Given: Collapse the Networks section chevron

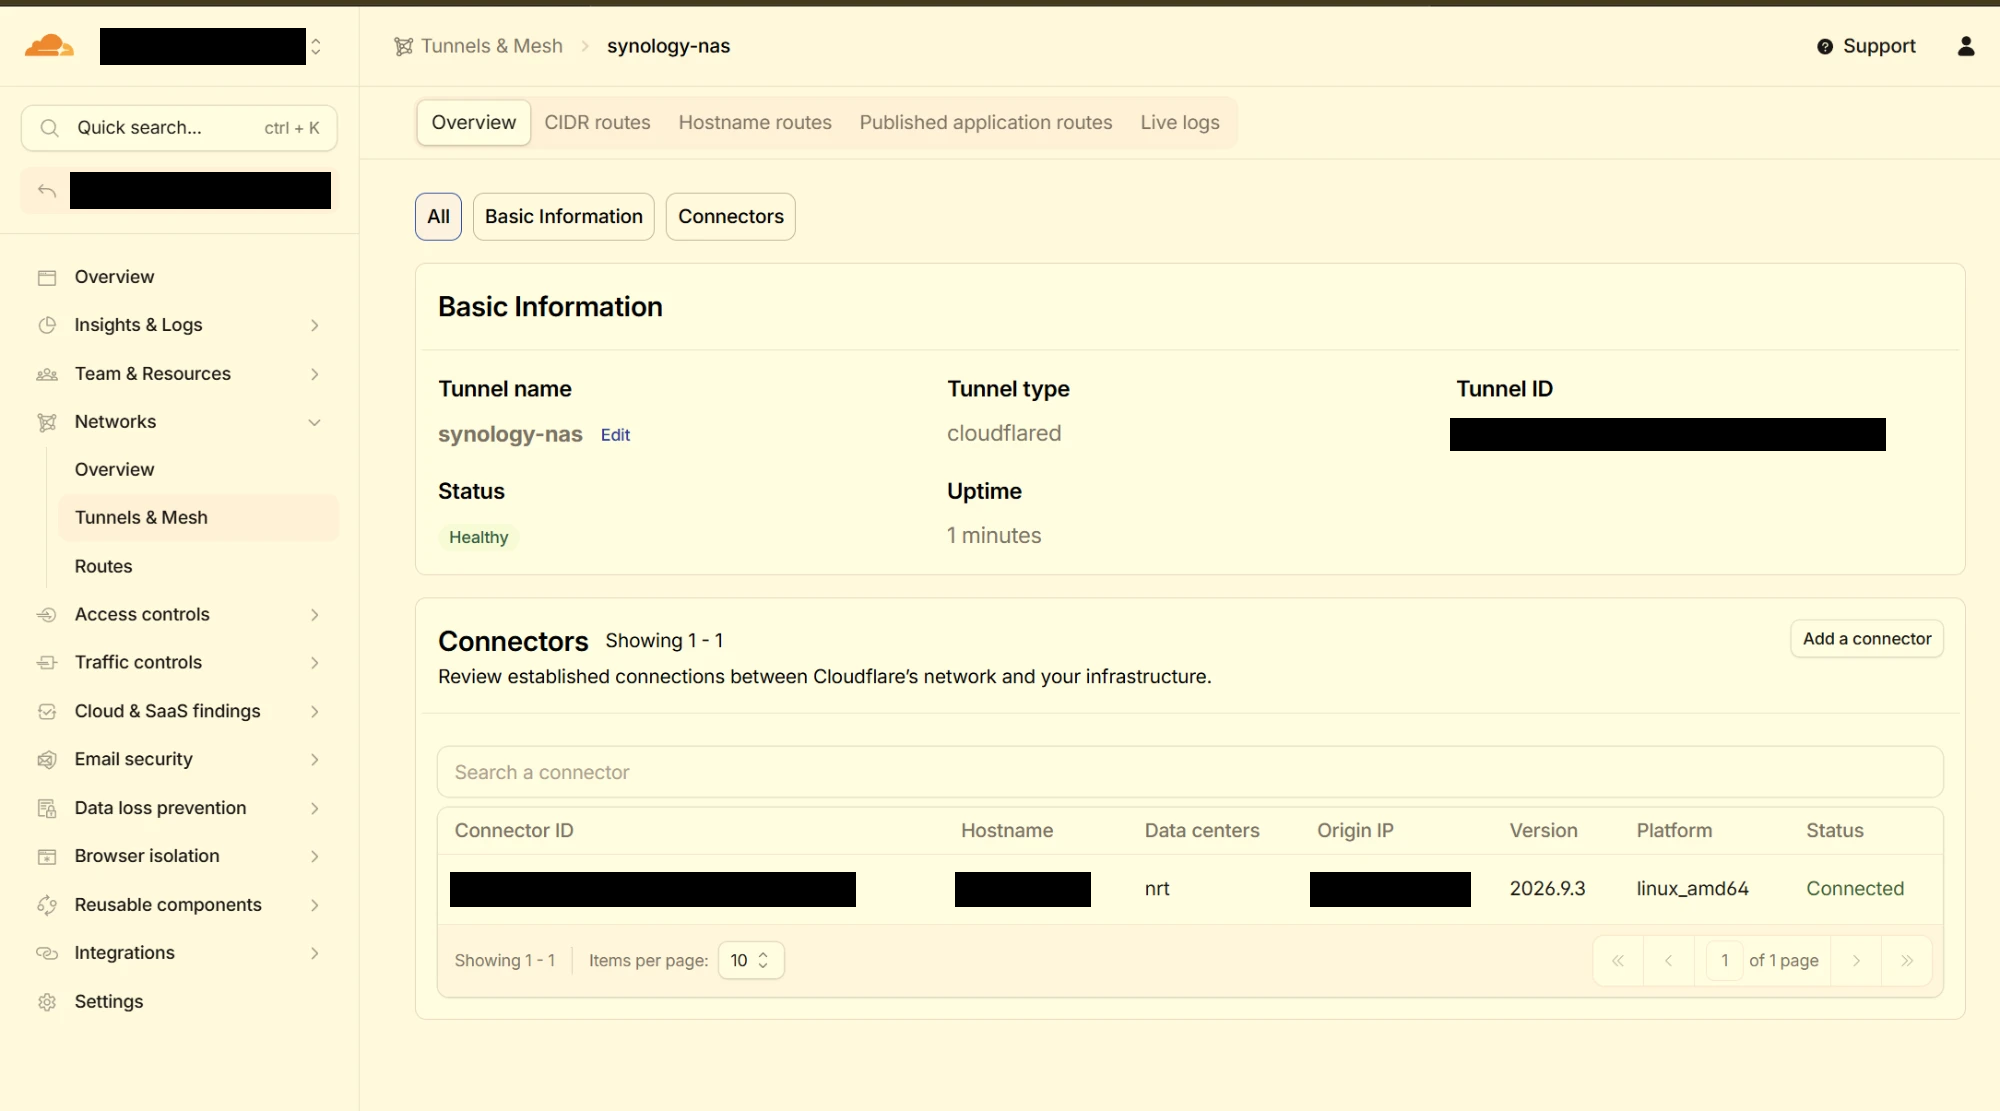Looking at the screenshot, I should (x=315, y=422).
